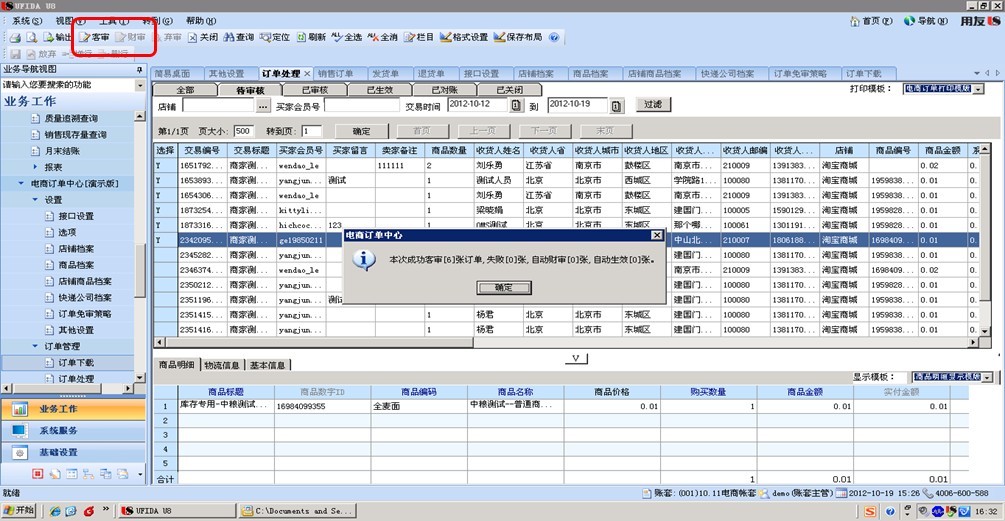Open print preview from the toolbar
The height and width of the screenshot is (521, 1005).
coord(31,38)
